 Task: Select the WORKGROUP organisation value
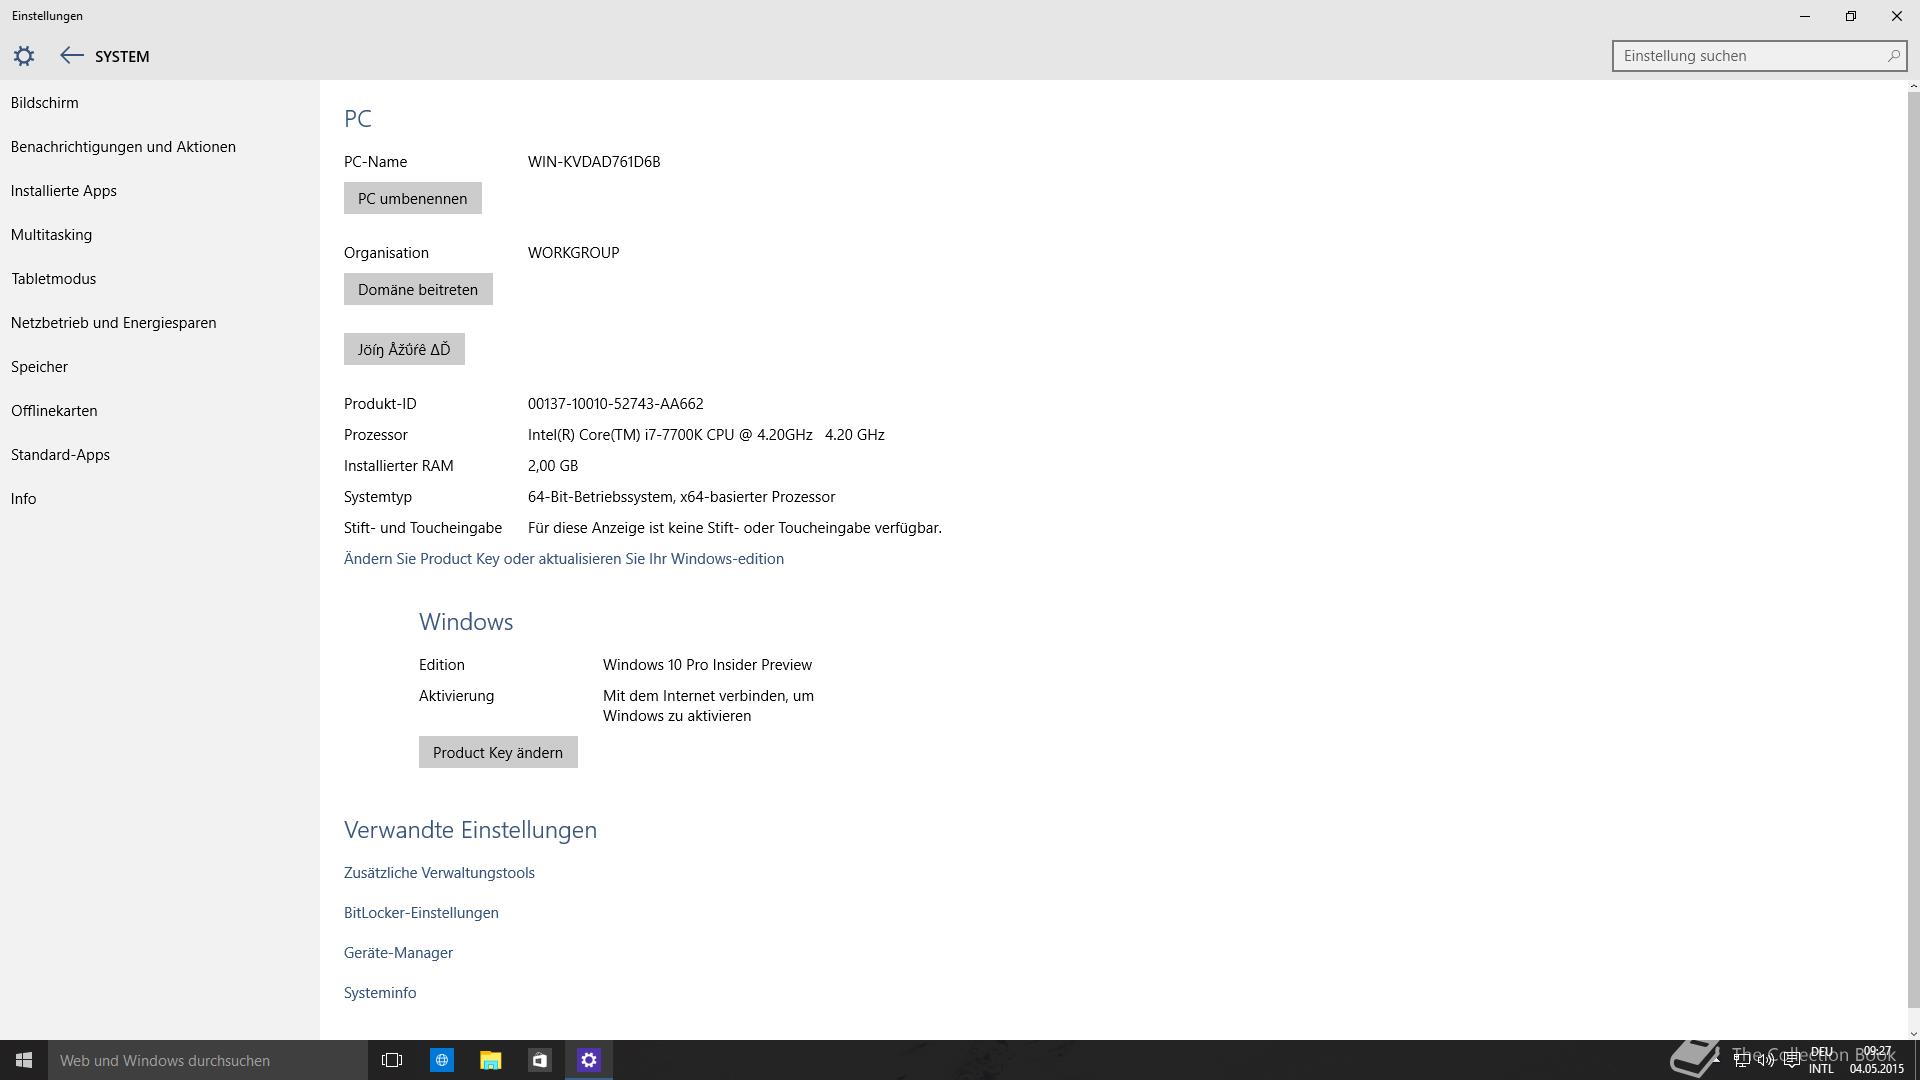pyautogui.click(x=573, y=252)
